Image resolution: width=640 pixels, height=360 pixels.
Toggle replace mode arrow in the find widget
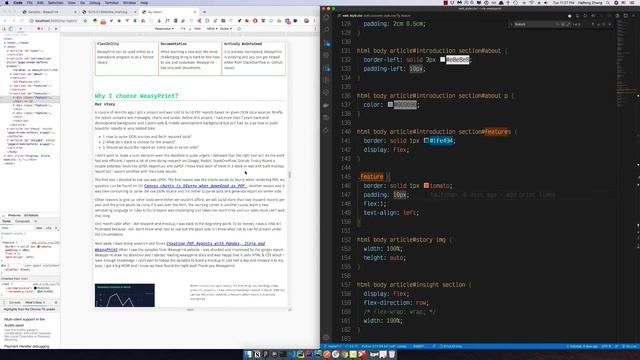(x=511, y=24)
